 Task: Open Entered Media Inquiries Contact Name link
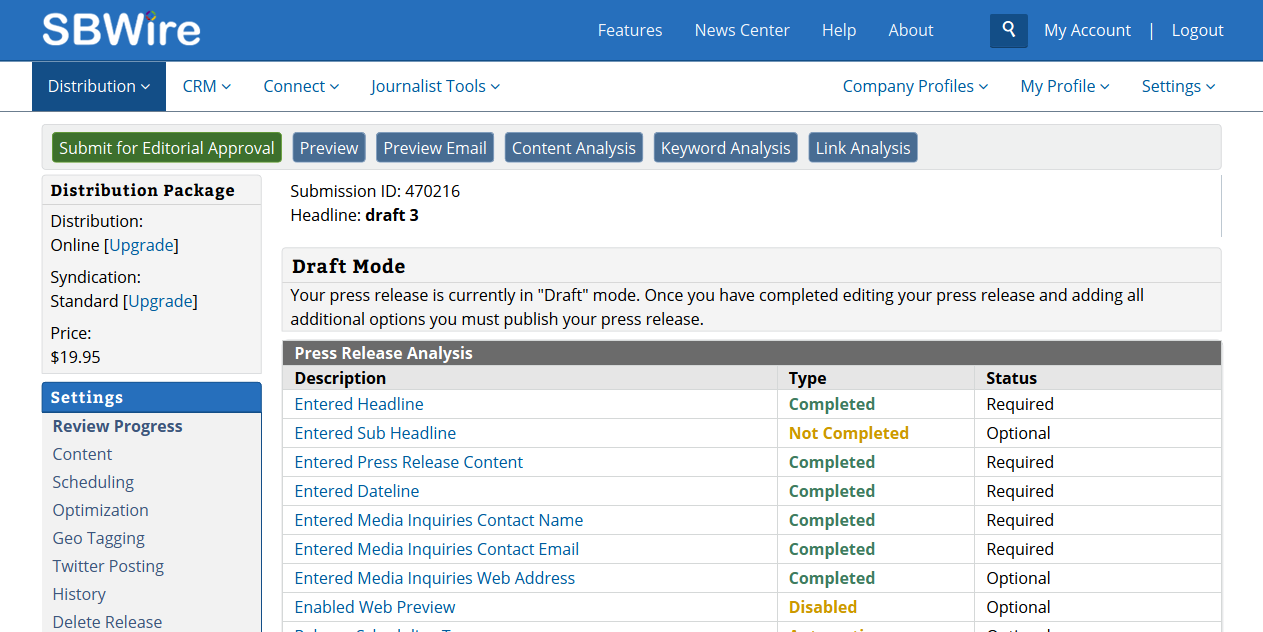[x=439, y=520]
